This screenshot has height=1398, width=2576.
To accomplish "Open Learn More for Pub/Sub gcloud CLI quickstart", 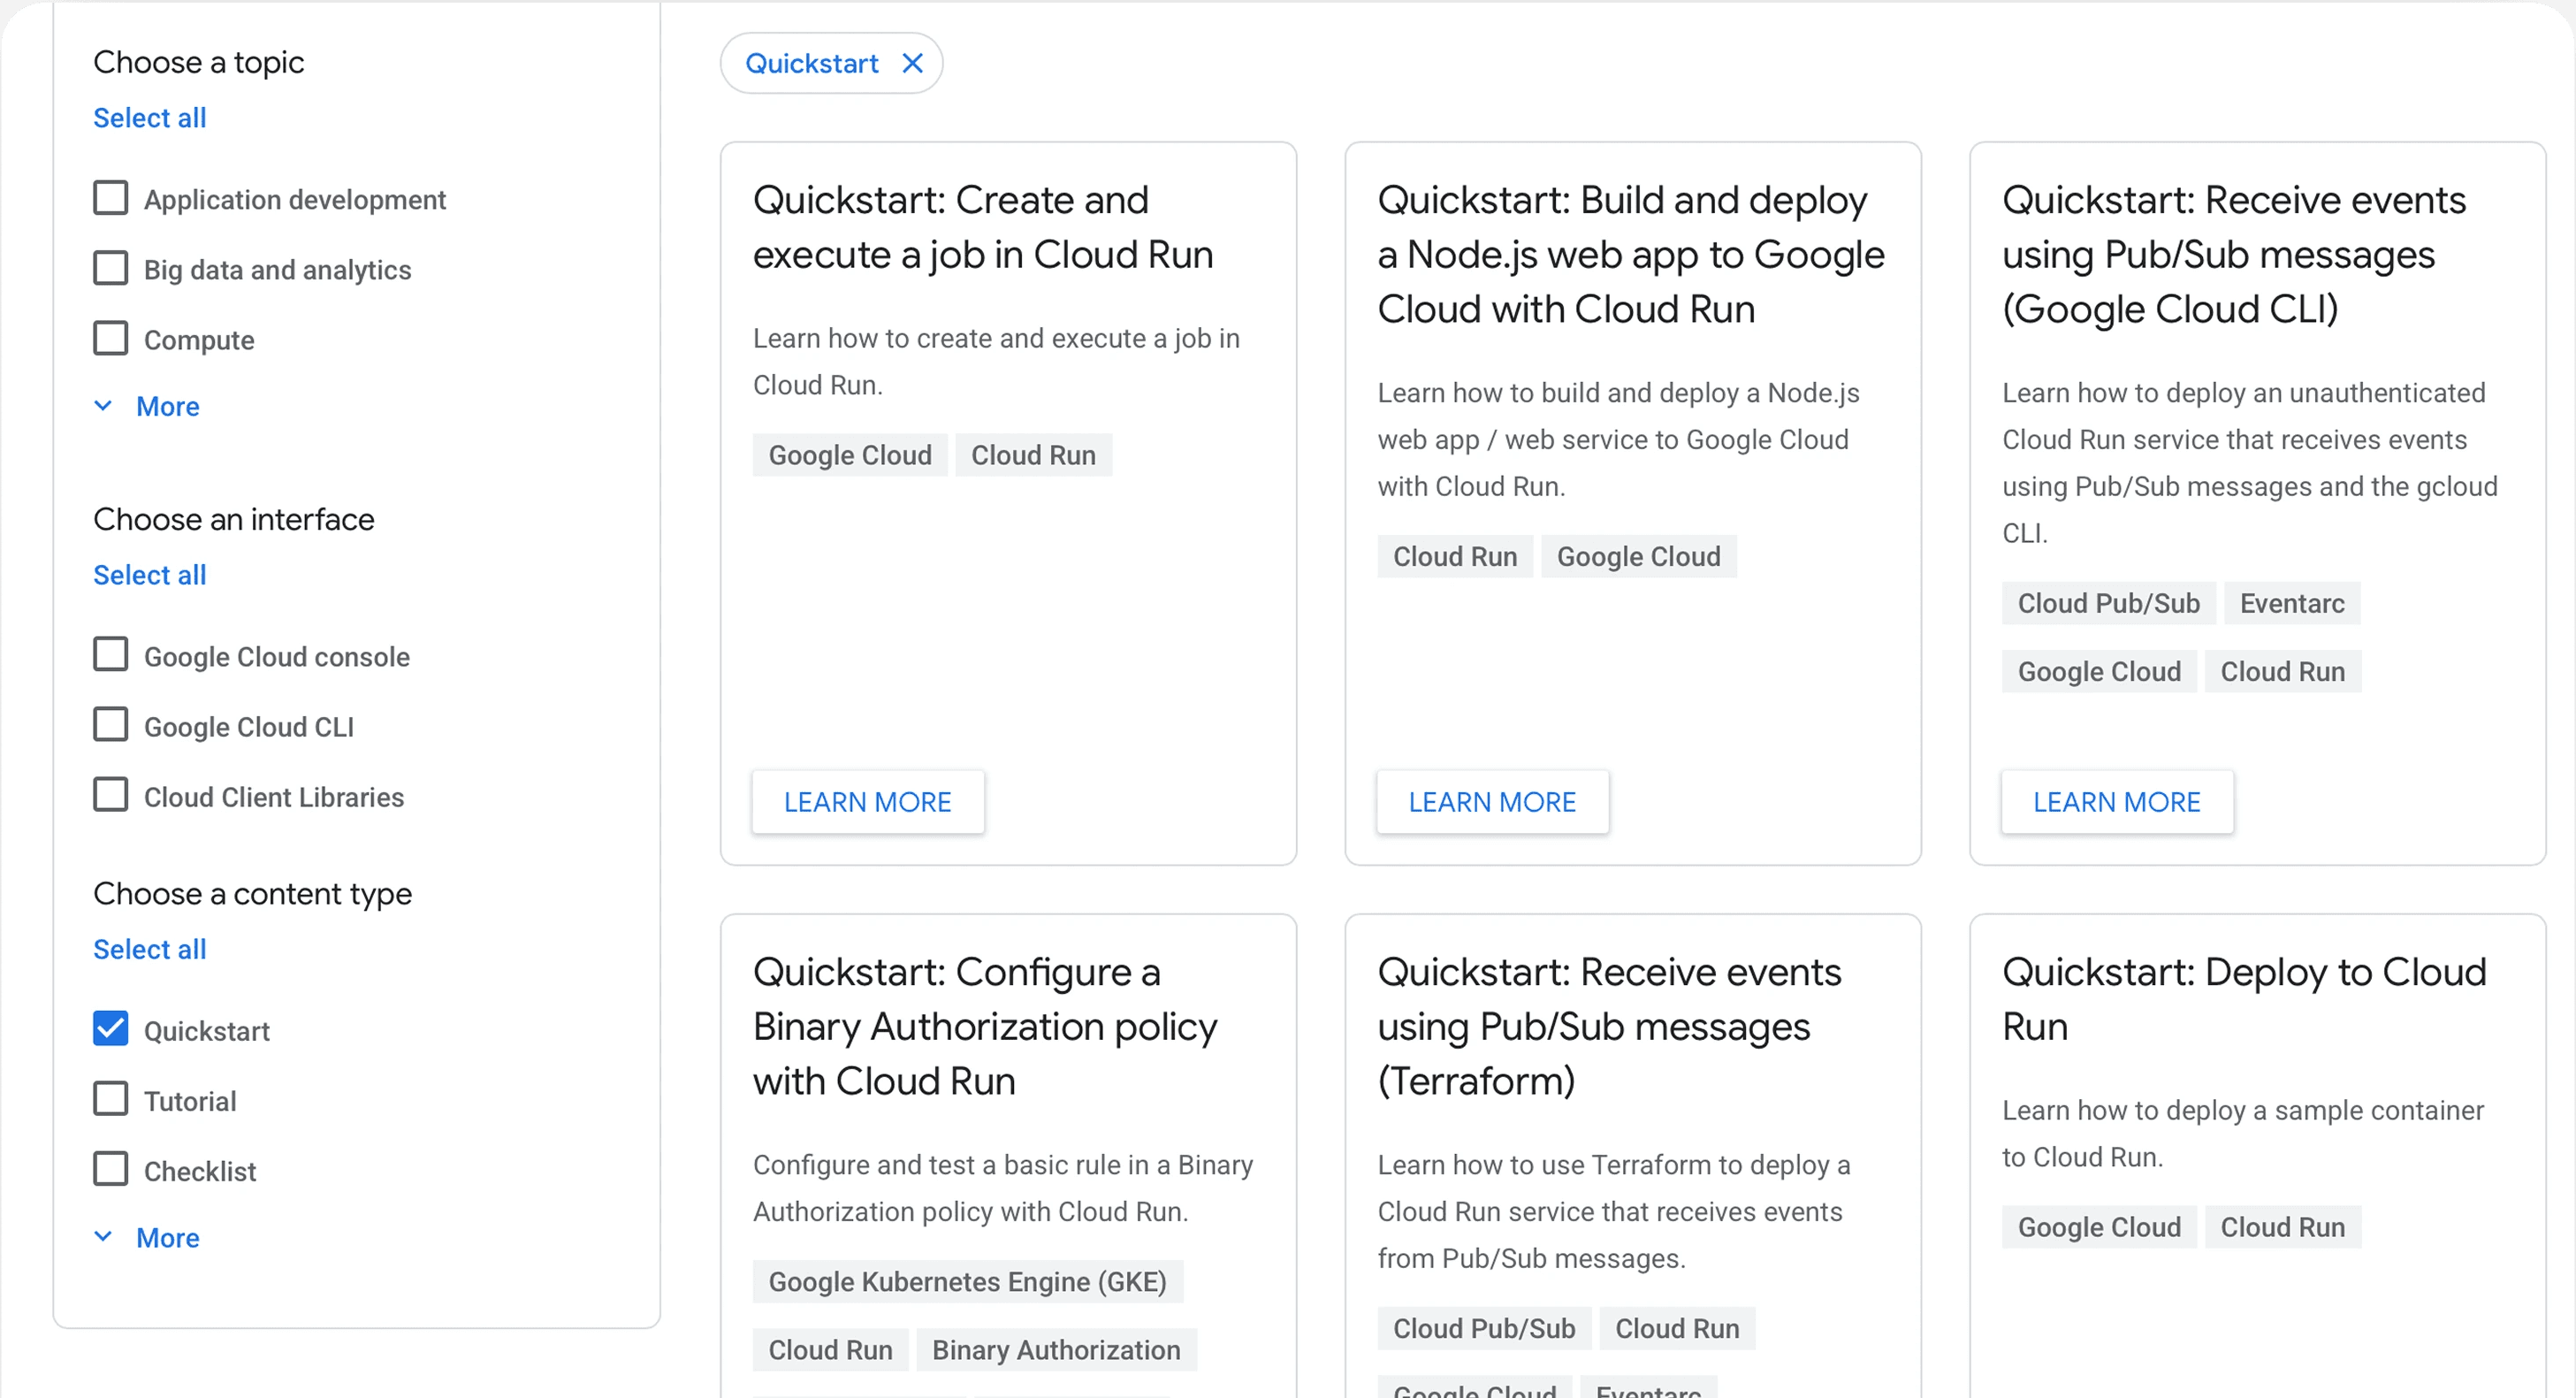I will (x=2117, y=802).
